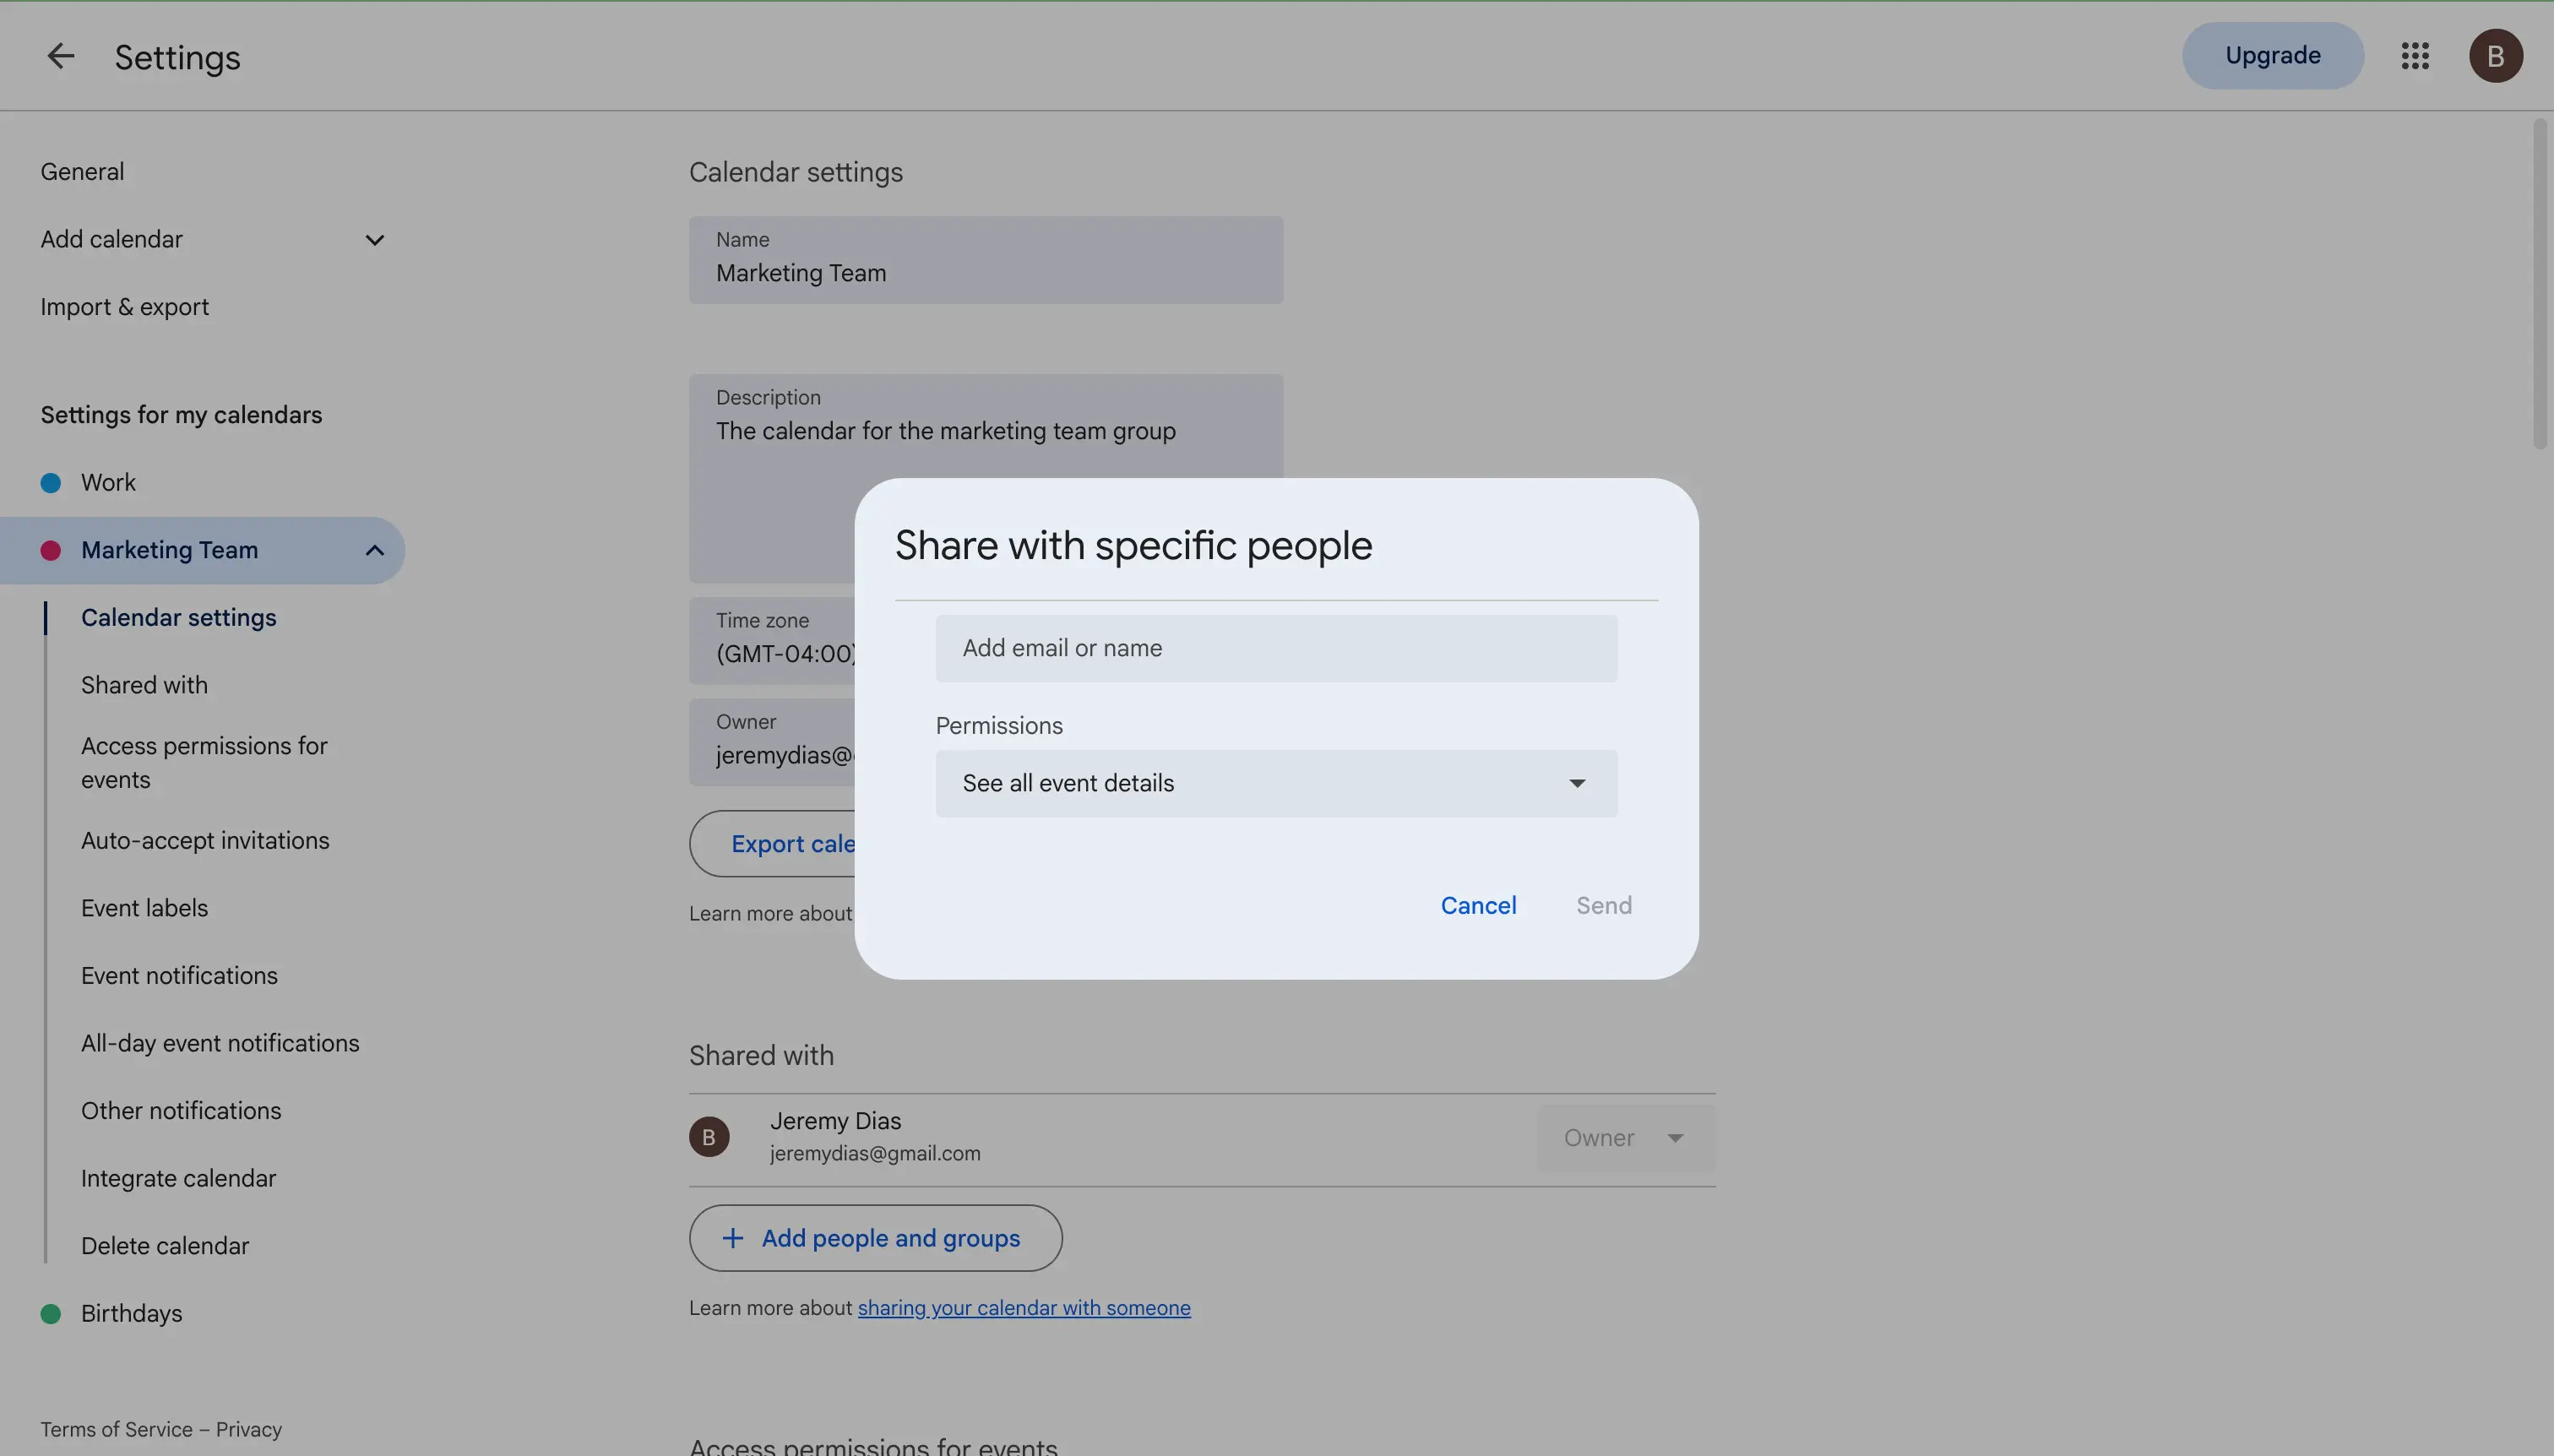Image resolution: width=2554 pixels, height=1456 pixels.
Task: Cancel the share dialog
Action: pyautogui.click(x=1478, y=906)
